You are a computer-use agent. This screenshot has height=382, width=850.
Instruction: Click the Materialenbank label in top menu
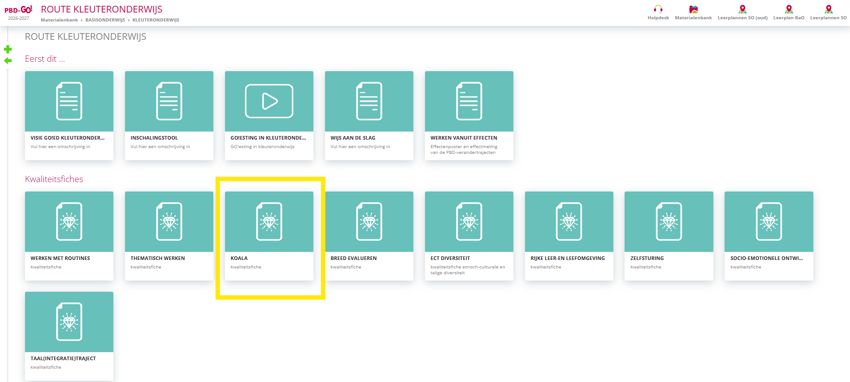coord(693,18)
